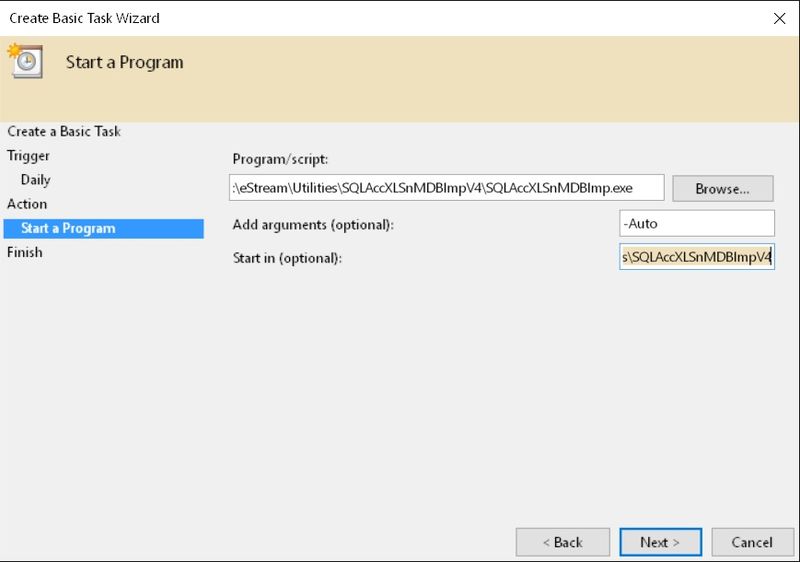Close the Create Basic Task Wizard window
This screenshot has width=800, height=562.
[x=778, y=18]
